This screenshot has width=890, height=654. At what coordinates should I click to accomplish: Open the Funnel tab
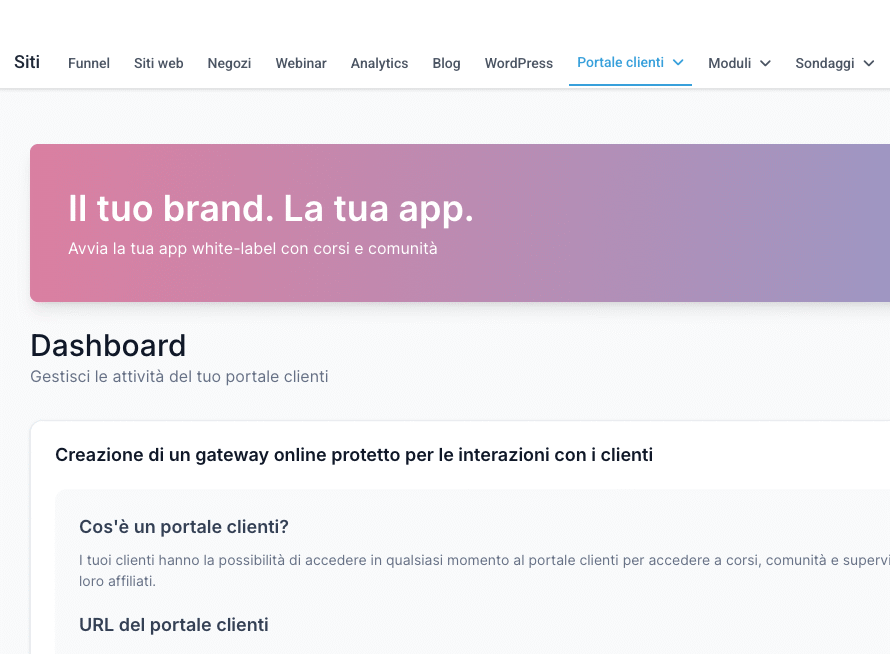pyautogui.click(x=89, y=63)
